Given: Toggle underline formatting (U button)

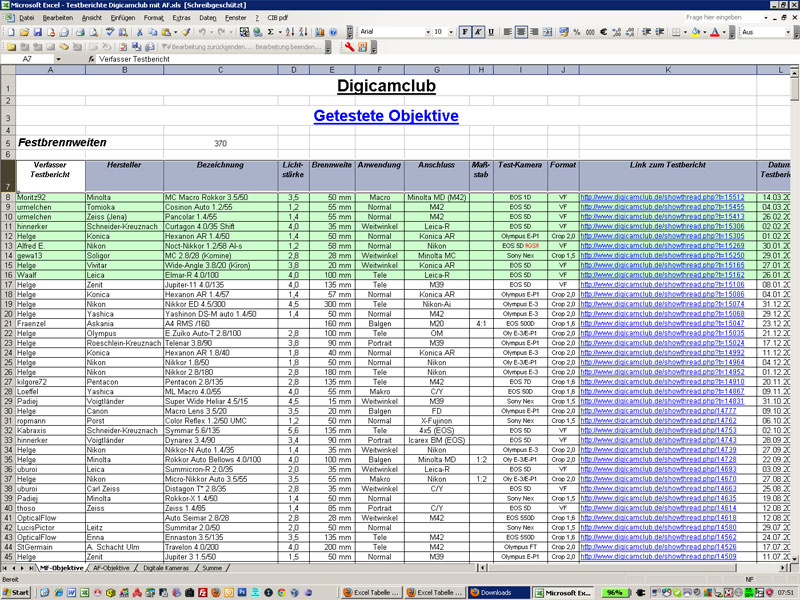Looking at the screenshot, I should [x=491, y=32].
